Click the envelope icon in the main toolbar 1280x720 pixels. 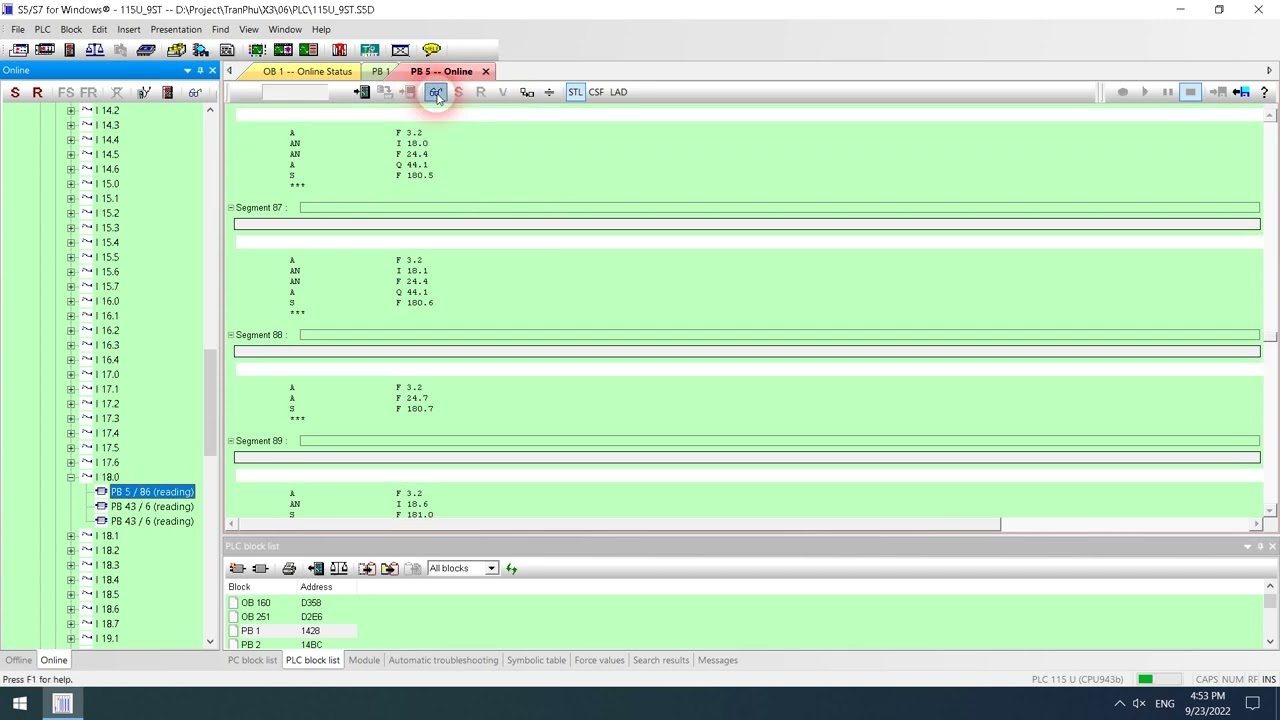tap(400, 50)
